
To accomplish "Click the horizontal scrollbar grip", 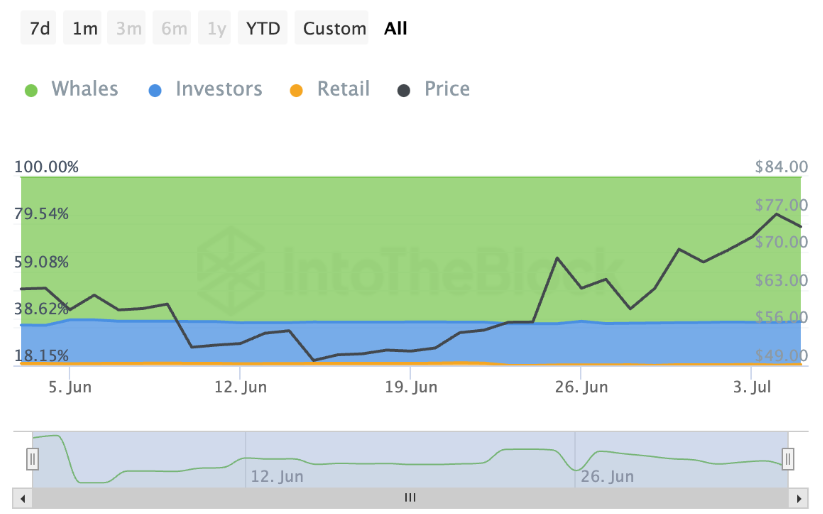I will pos(409,497).
